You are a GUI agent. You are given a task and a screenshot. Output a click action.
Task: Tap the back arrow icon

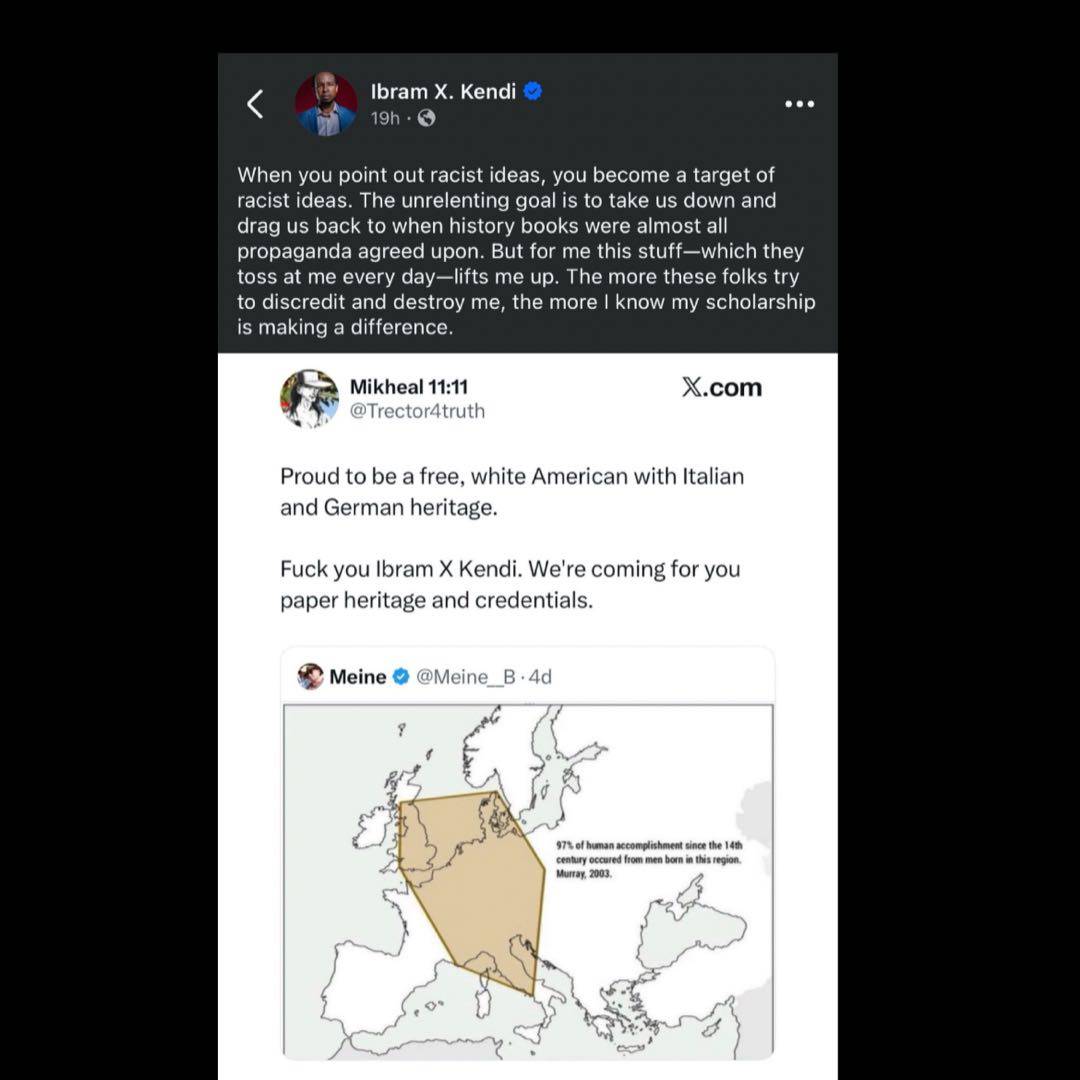pos(256,104)
